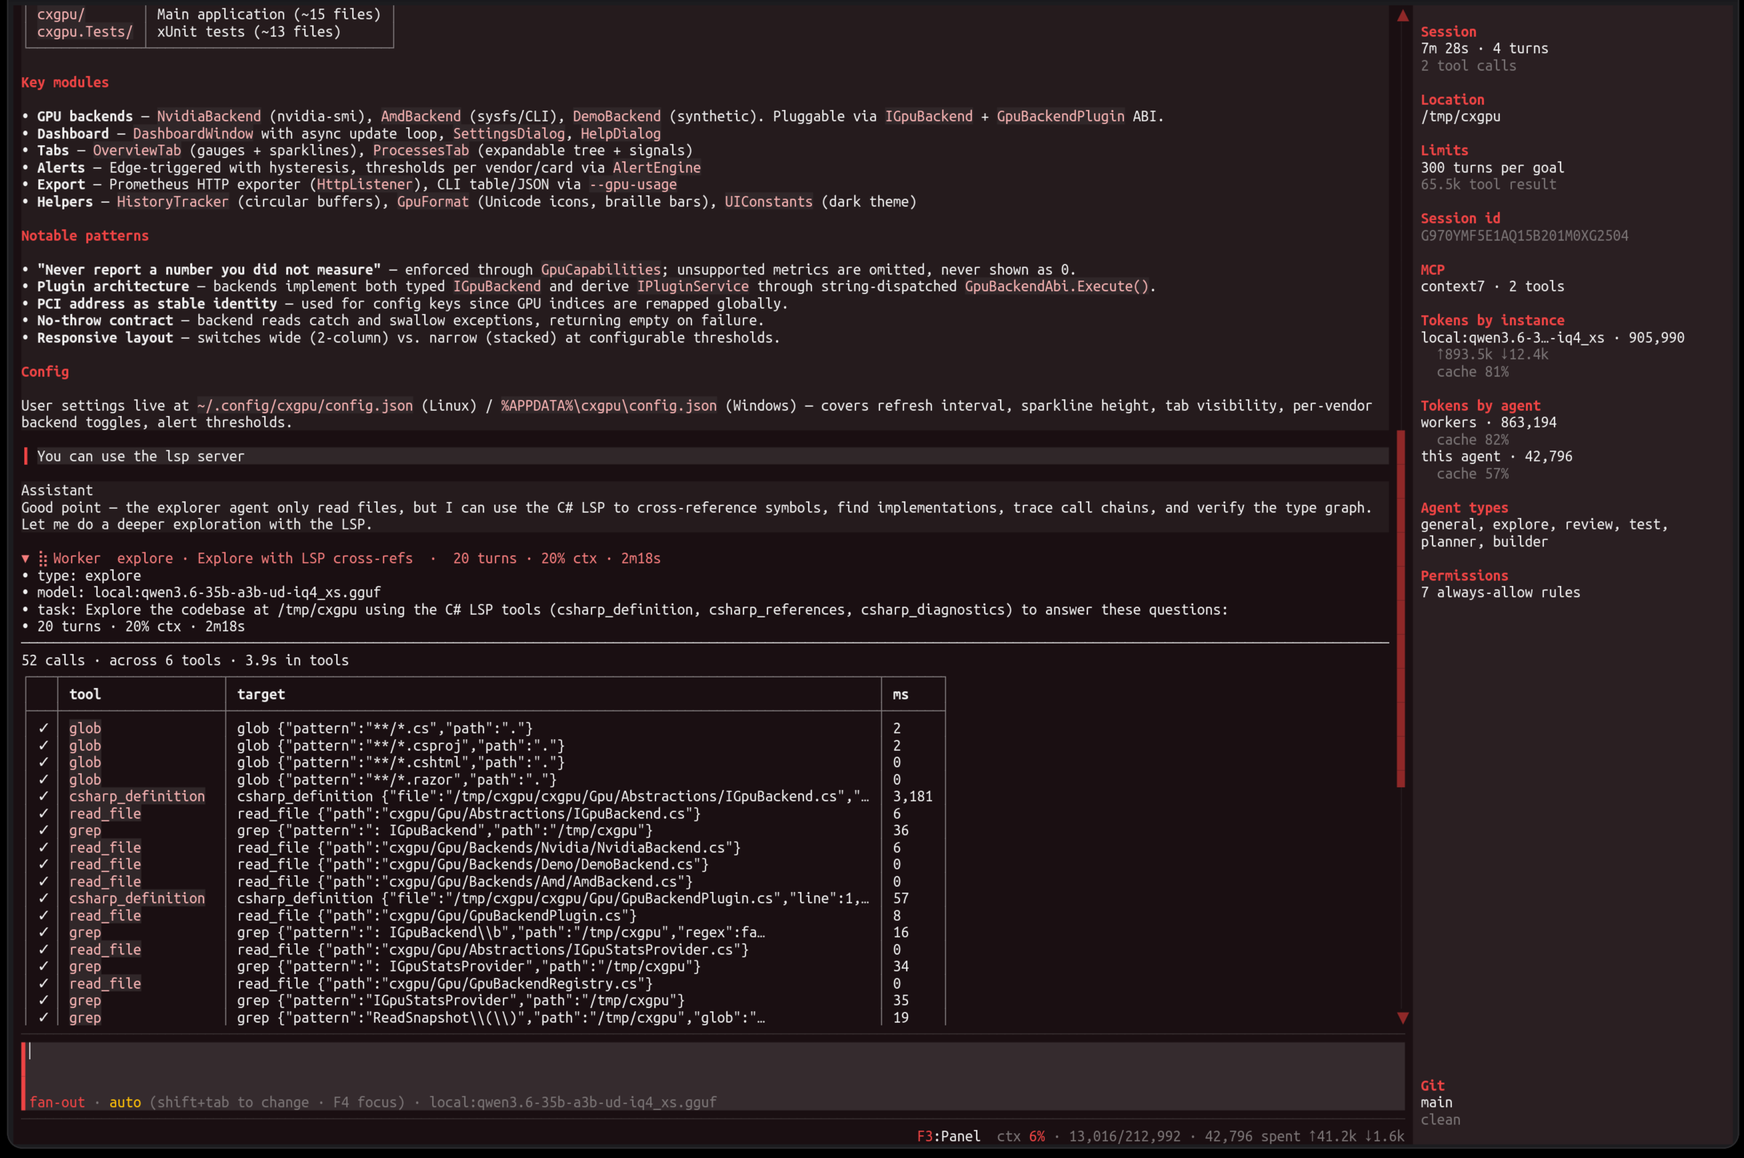Image resolution: width=1744 pixels, height=1158 pixels.
Task: Click checkmark of glob **/*.cs row
Action: click(x=43, y=728)
